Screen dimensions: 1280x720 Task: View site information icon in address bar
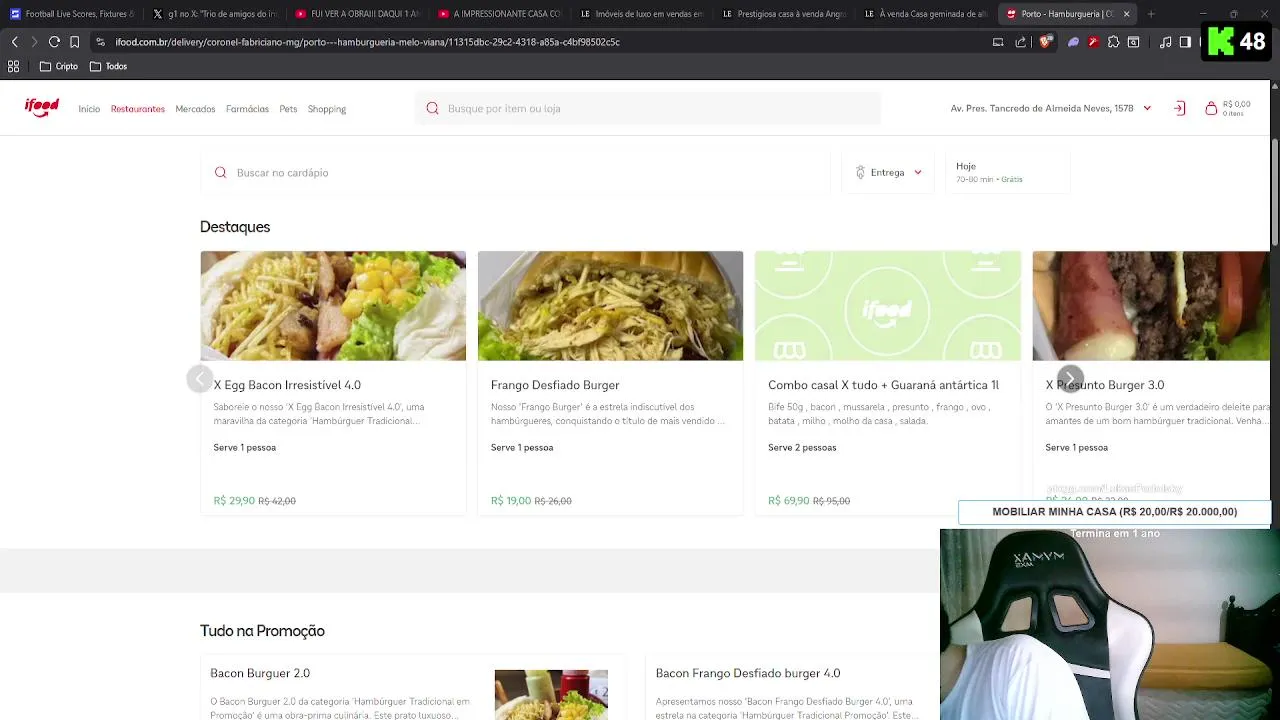click(100, 42)
